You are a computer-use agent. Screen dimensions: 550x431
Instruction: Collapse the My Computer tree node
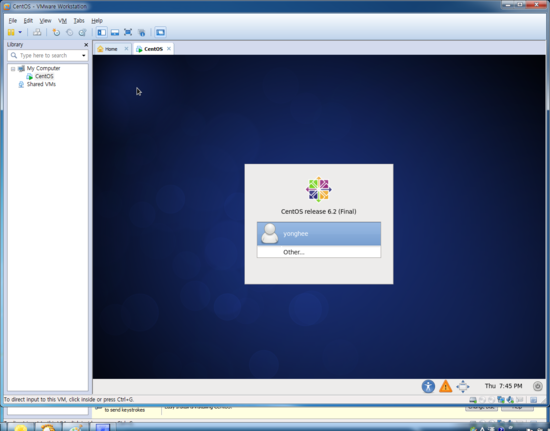coord(13,69)
